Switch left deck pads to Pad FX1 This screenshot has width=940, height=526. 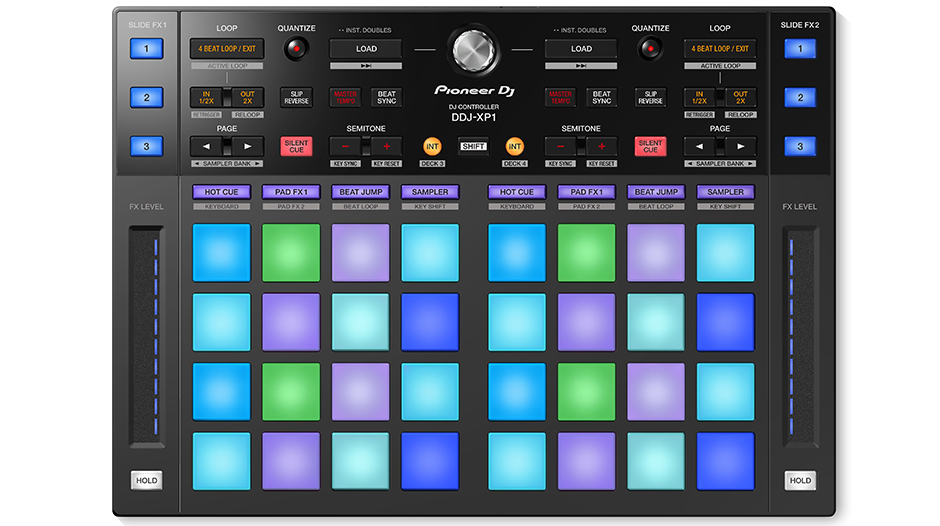tap(291, 192)
